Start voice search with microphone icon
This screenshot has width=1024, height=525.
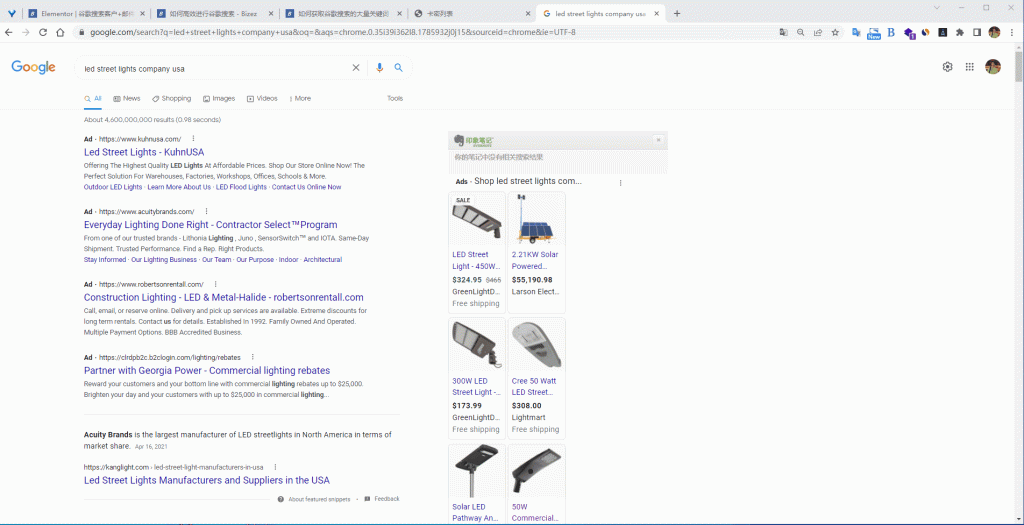pos(379,67)
